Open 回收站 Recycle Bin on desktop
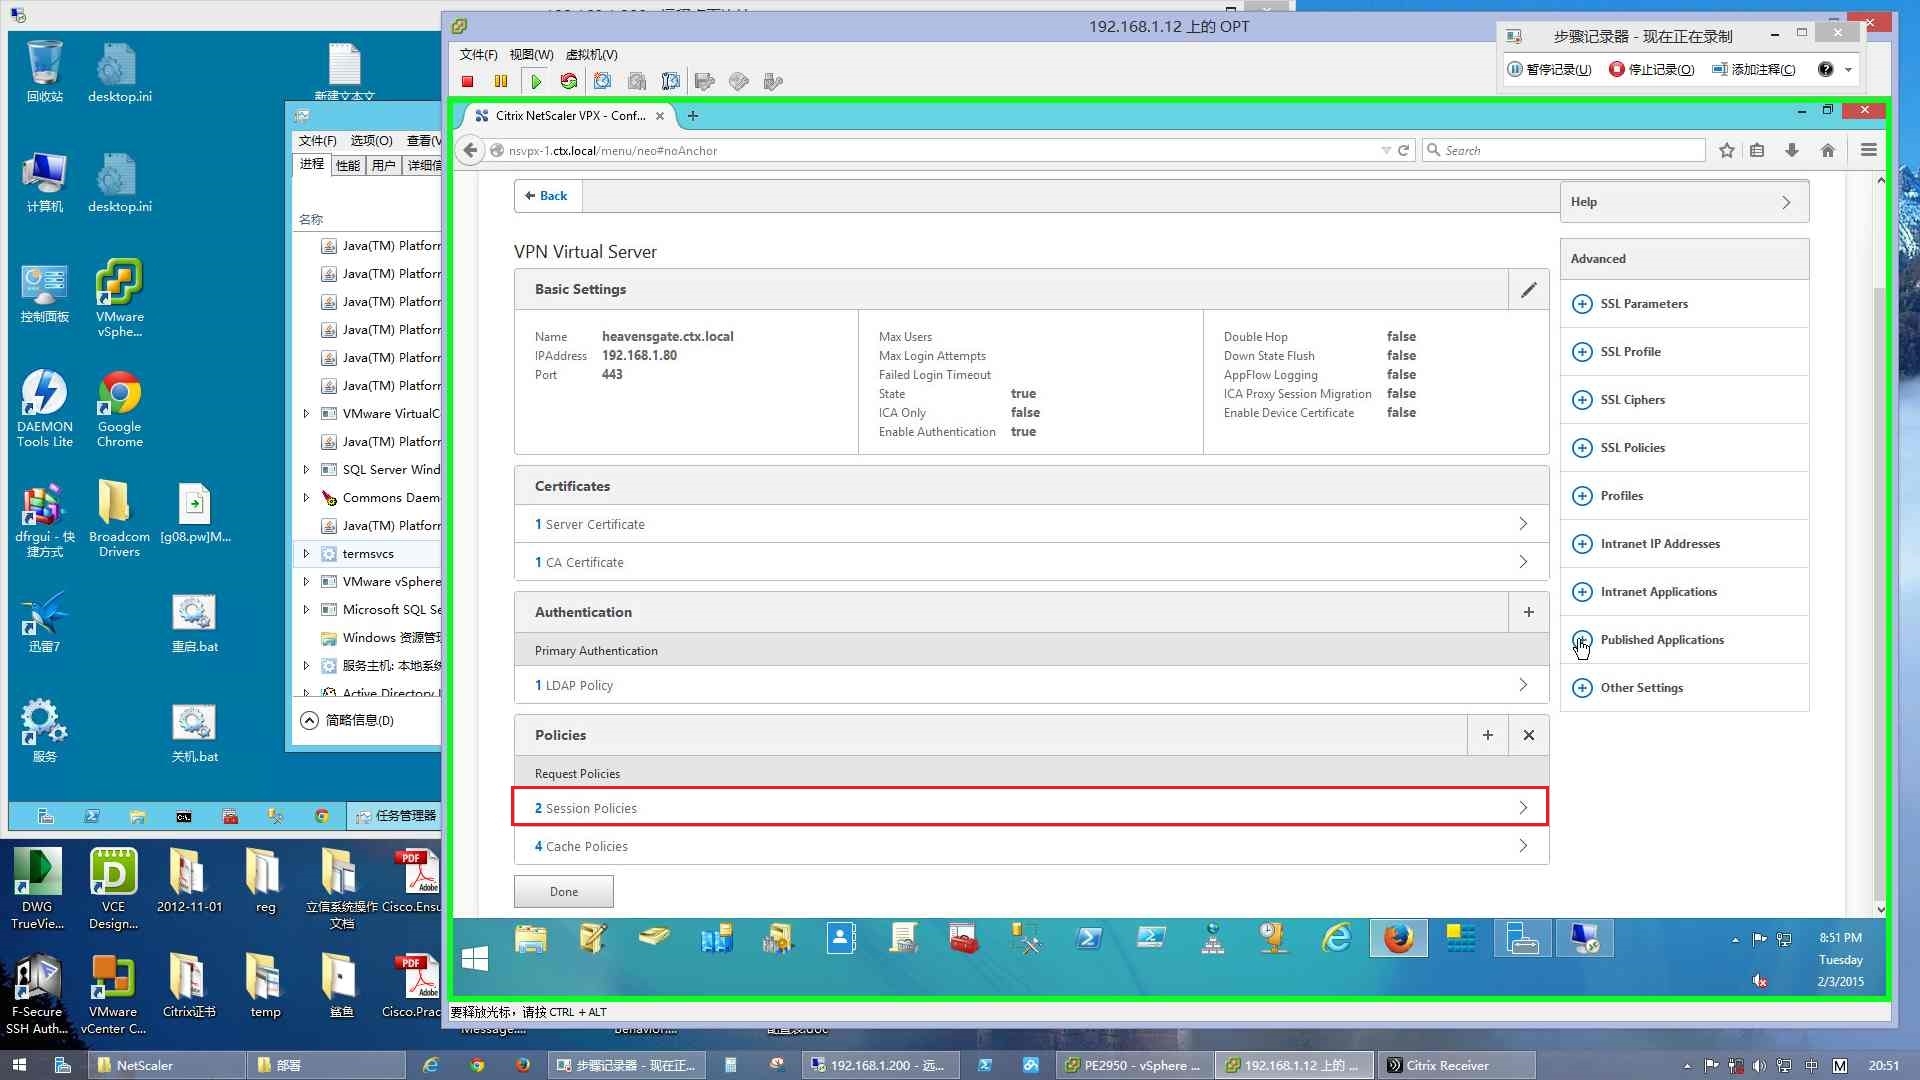Image resolution: width=1920 pixels, height=1080 pixels. [x=45, y=71]
